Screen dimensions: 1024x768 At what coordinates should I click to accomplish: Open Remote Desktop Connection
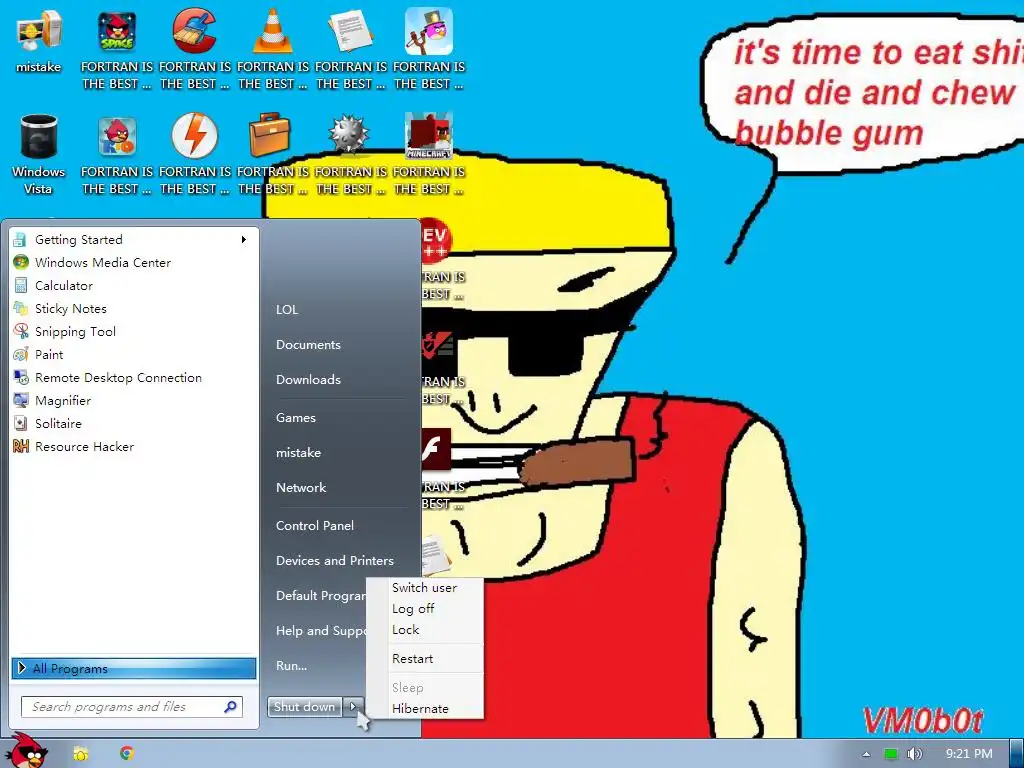118,377
